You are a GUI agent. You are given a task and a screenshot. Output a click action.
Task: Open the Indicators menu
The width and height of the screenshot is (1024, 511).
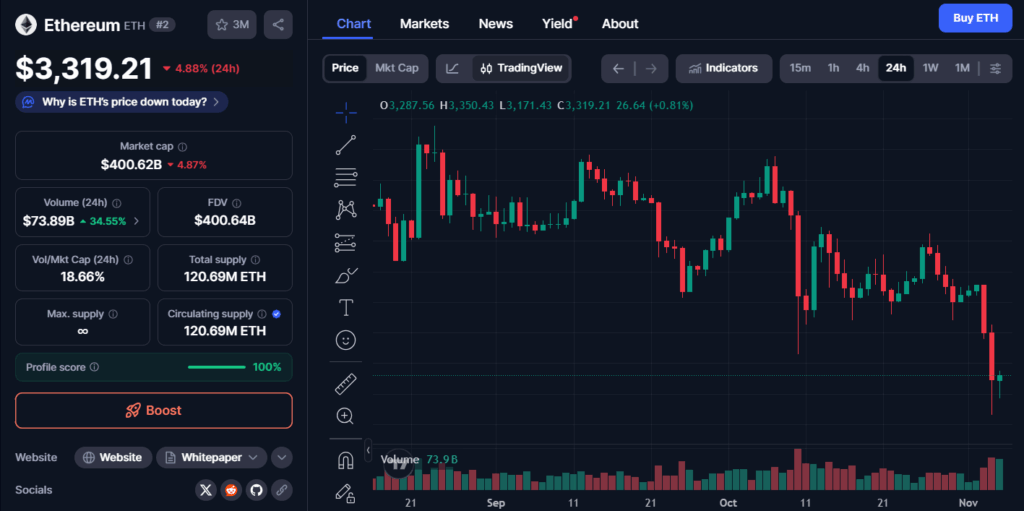[724, 69]
